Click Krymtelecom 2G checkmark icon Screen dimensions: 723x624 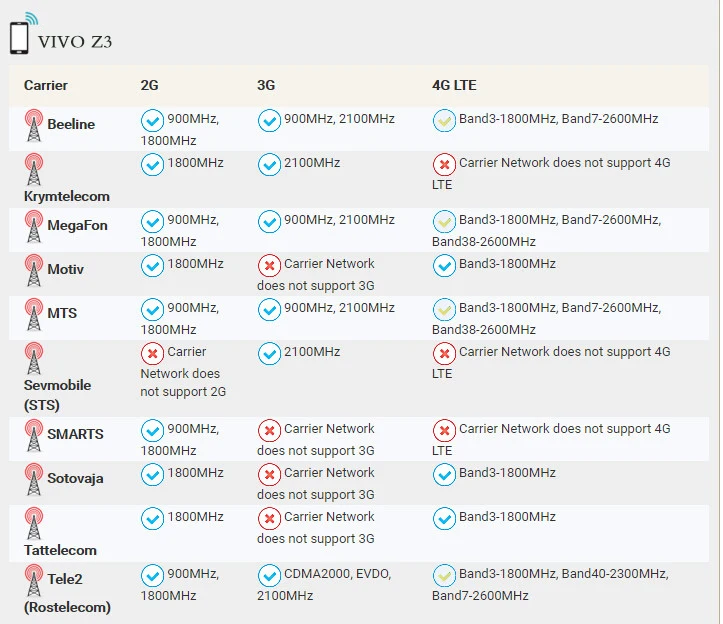(152, 165)
